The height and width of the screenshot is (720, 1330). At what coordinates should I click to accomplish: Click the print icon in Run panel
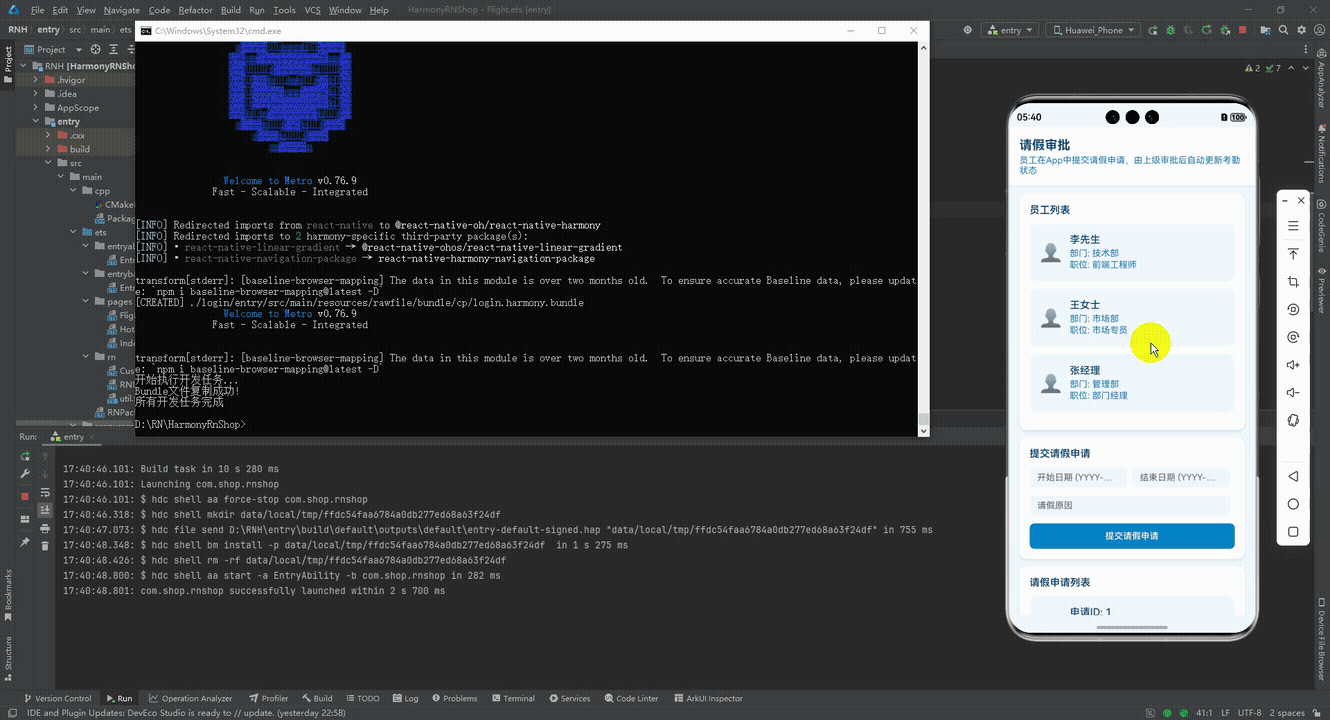tap(45, 529)
